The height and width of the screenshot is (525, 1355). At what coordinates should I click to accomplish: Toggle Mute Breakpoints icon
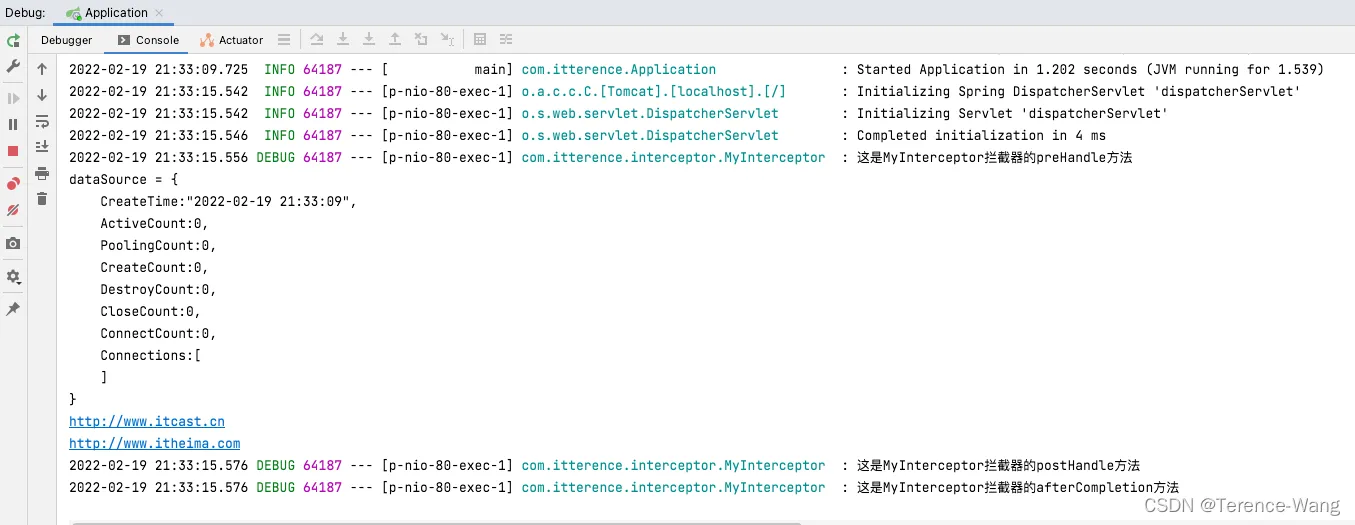[13, 210]
